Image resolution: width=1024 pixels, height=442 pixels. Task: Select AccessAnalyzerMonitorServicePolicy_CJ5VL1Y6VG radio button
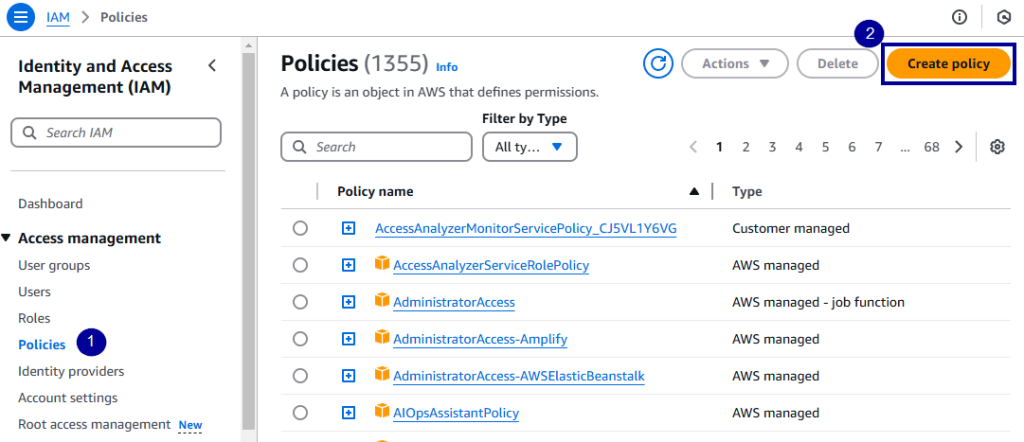300,229
